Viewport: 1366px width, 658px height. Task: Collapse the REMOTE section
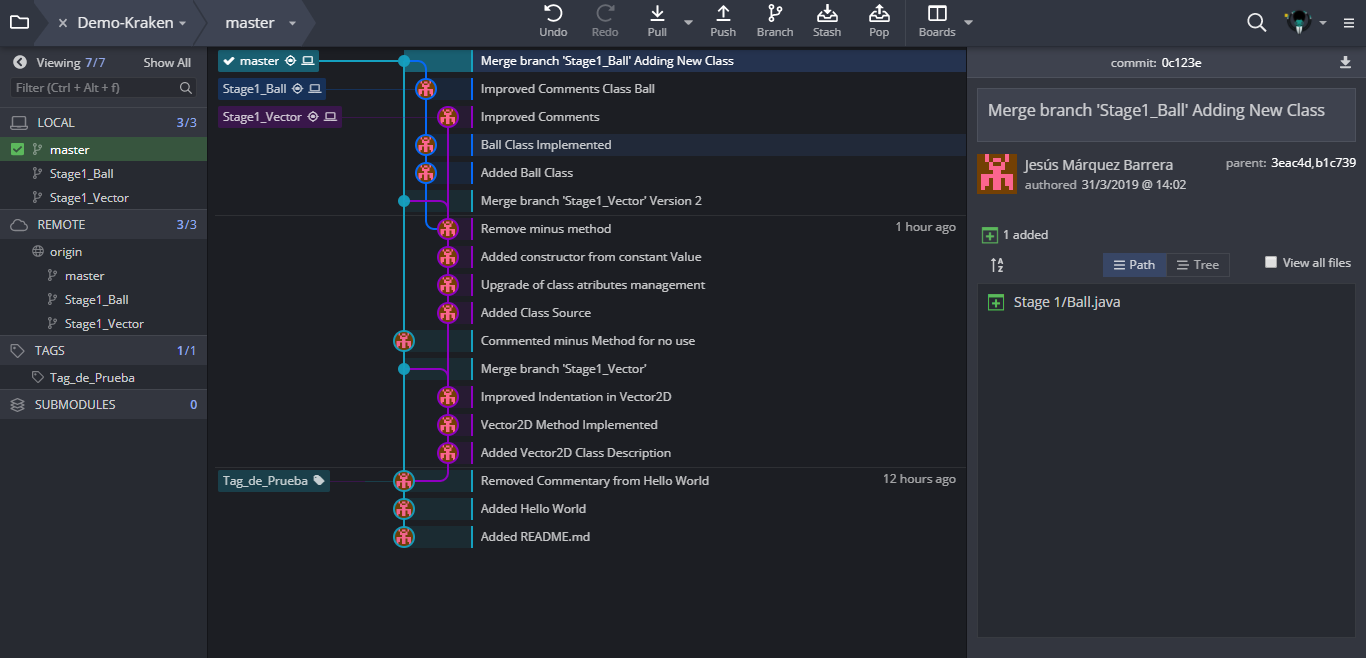click(103, 224)
